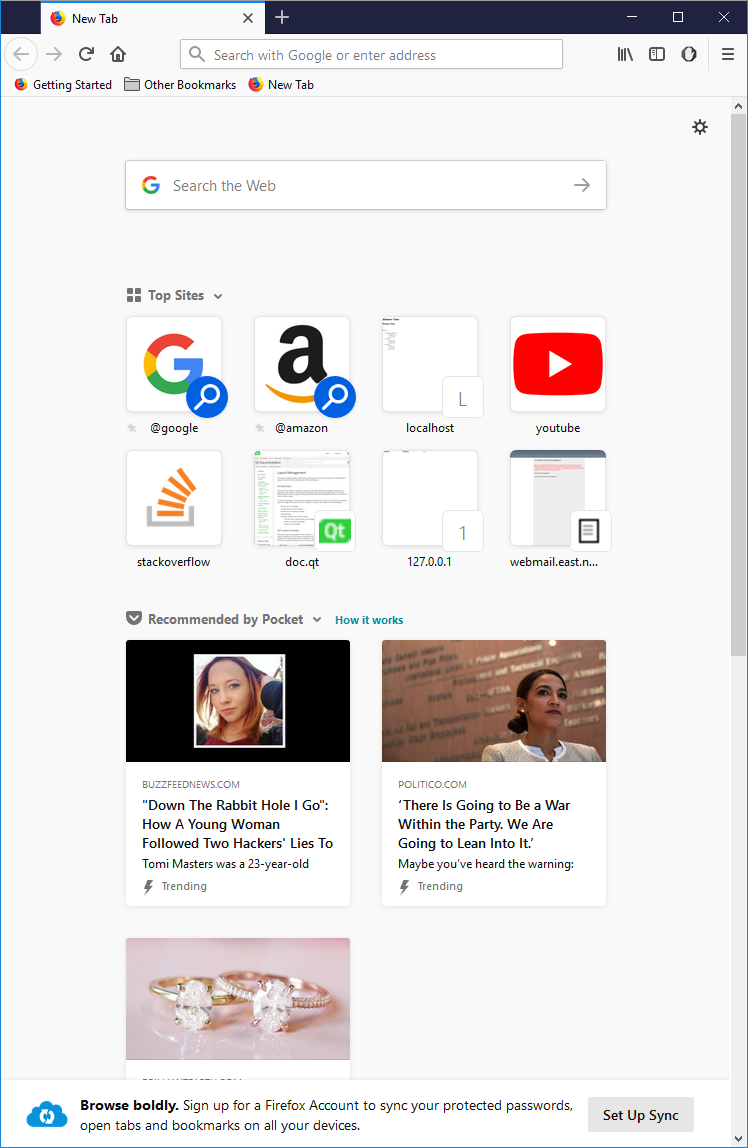
Task: Click the Reload page icon
Action: (x=87, y=54)
